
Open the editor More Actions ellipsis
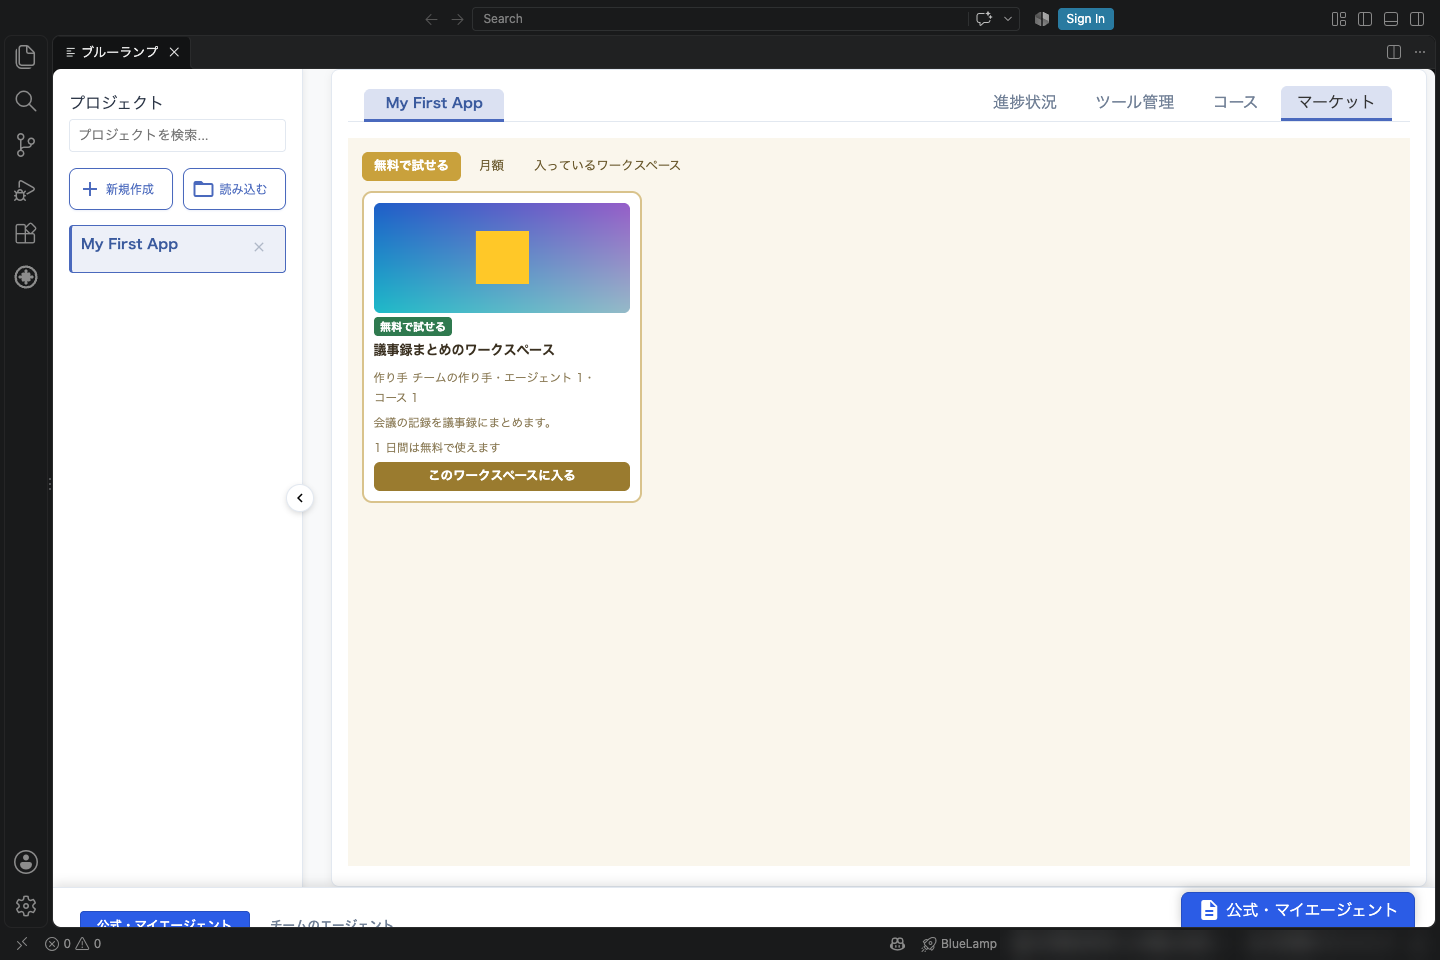point(1420,52)
